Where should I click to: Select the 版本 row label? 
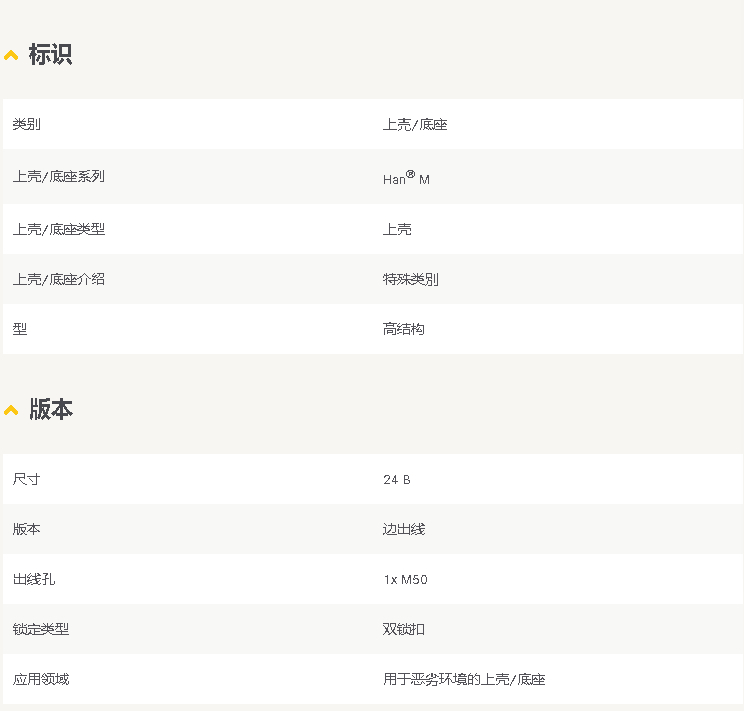27,529
